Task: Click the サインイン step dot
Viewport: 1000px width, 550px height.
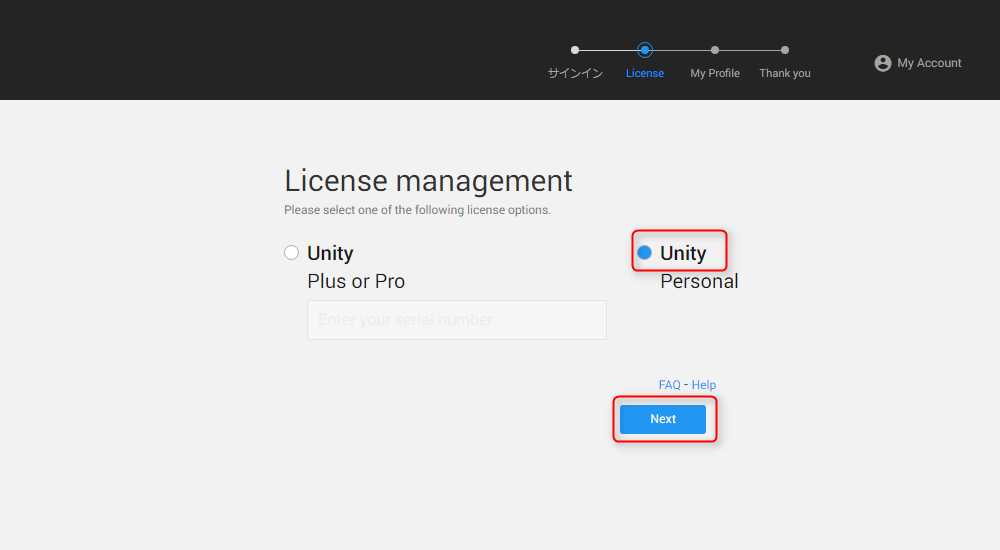Action: click(x=575, y=50)
